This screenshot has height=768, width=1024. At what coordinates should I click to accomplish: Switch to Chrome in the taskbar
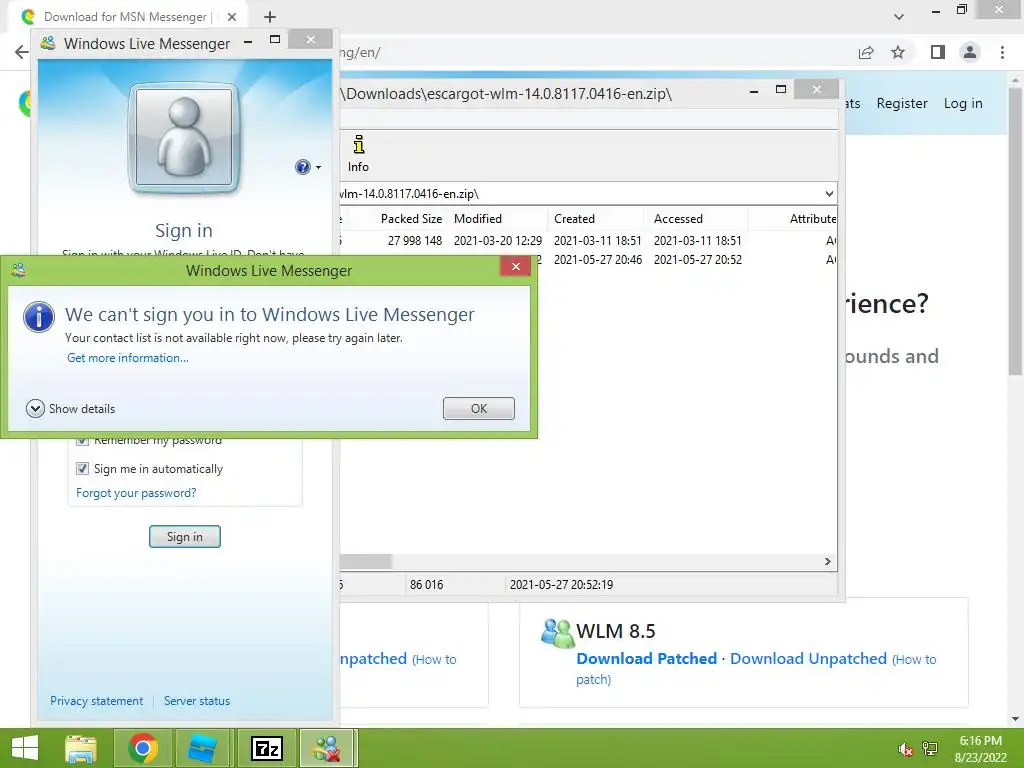point(143,748)
